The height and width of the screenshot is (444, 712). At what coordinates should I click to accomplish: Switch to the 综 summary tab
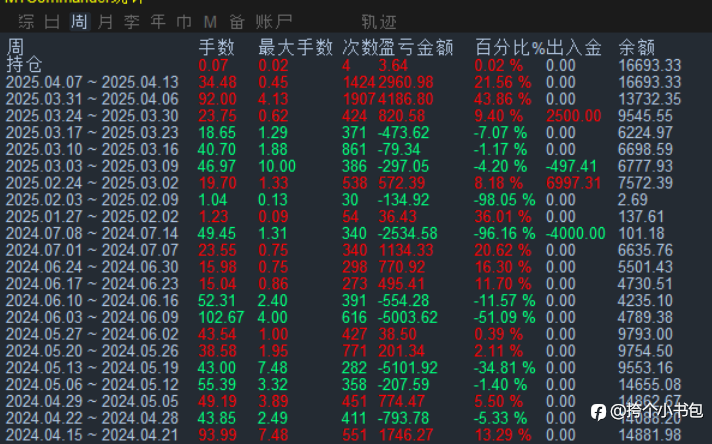point(26,22)
